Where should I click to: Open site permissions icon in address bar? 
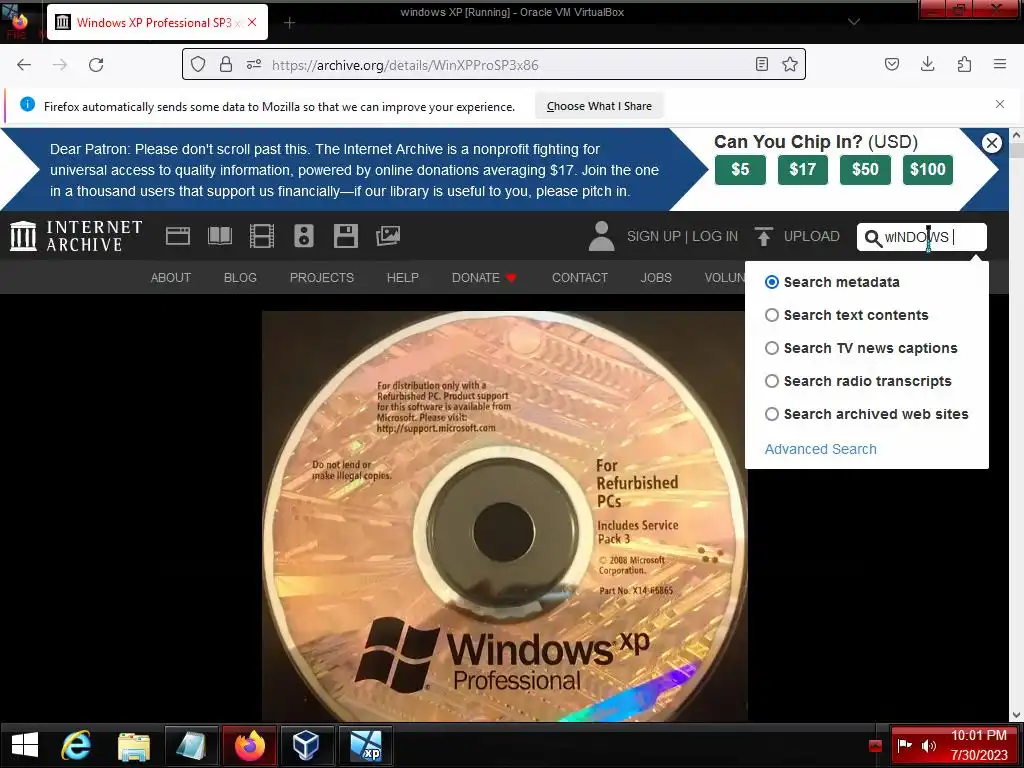point(254,64)
